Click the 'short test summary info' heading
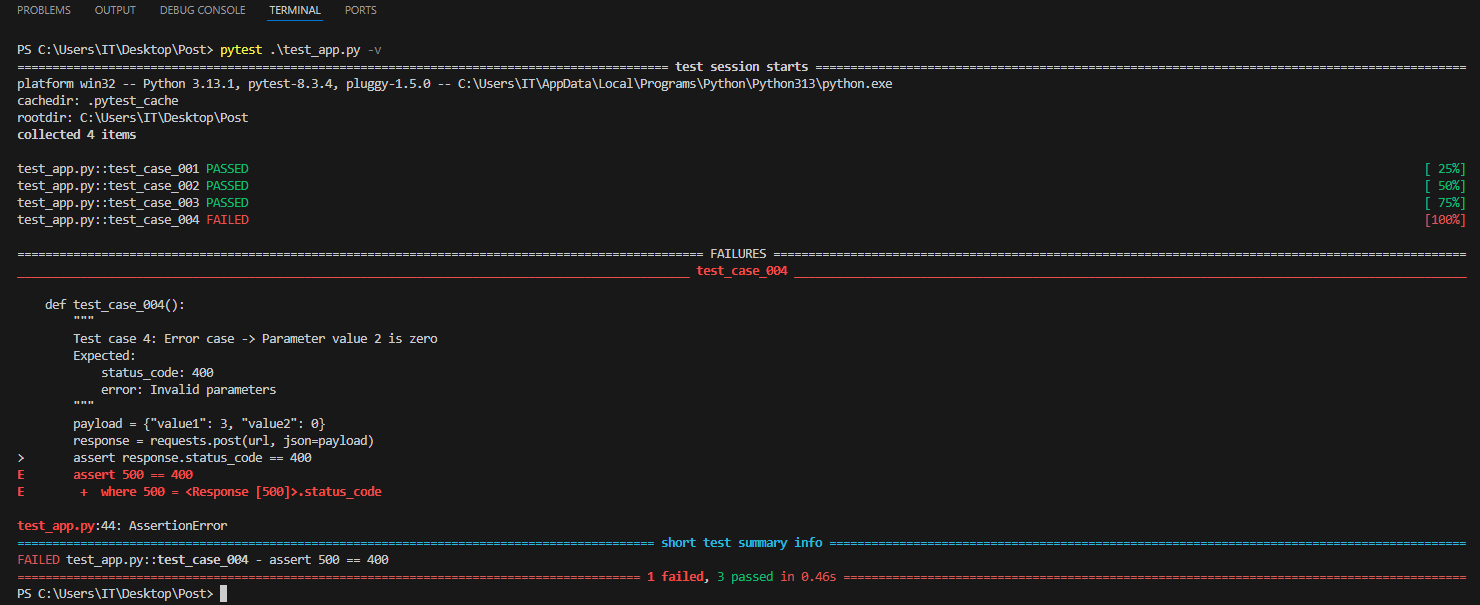The width and height of the screenshot is (1480, 605). [741, 542]
